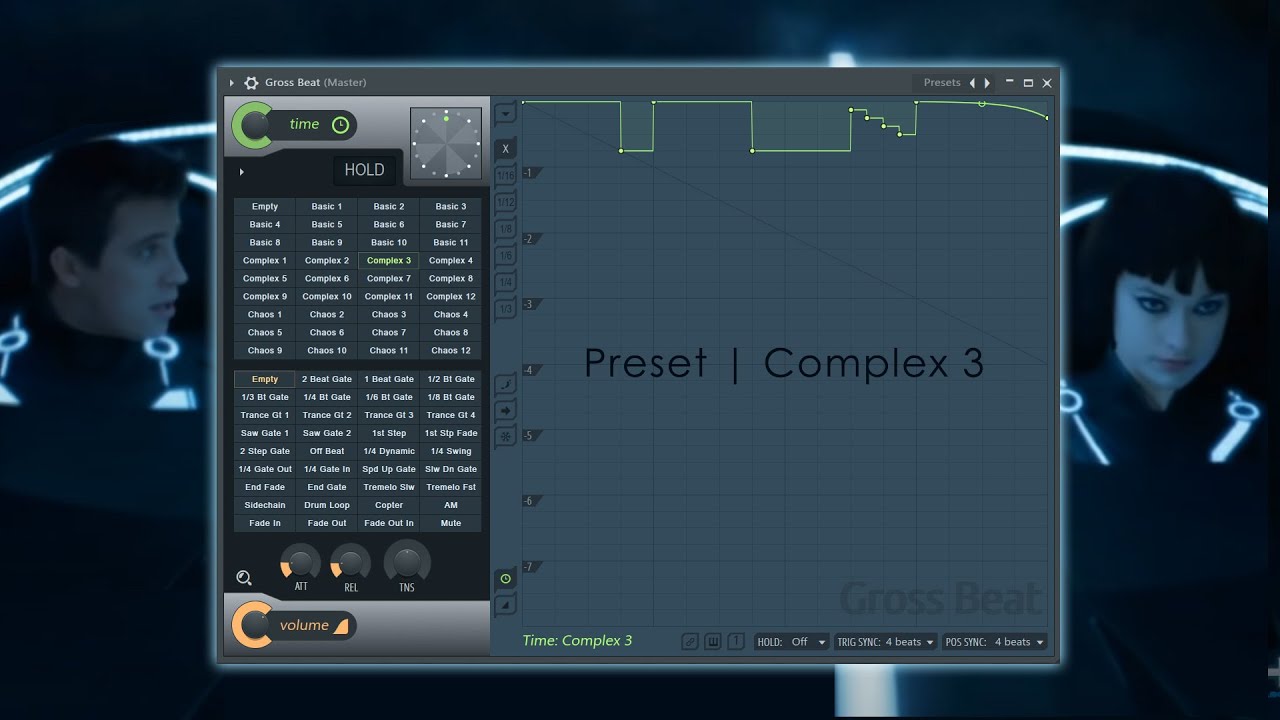Switch to volume envelope triangle icon
The image size is (1280, 720).
[505, 604]
